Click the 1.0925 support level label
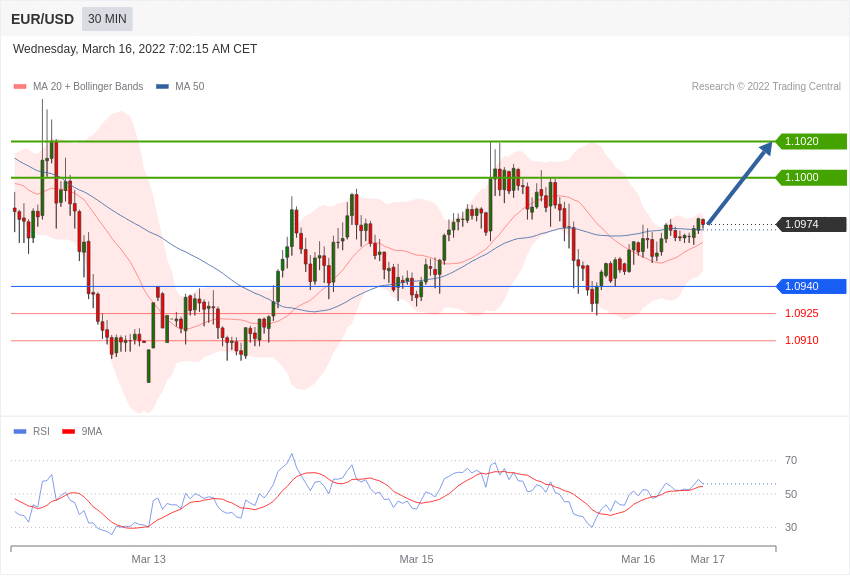This screenshot has height=576, width=850. pyautogui.click(x=802, y=313)
